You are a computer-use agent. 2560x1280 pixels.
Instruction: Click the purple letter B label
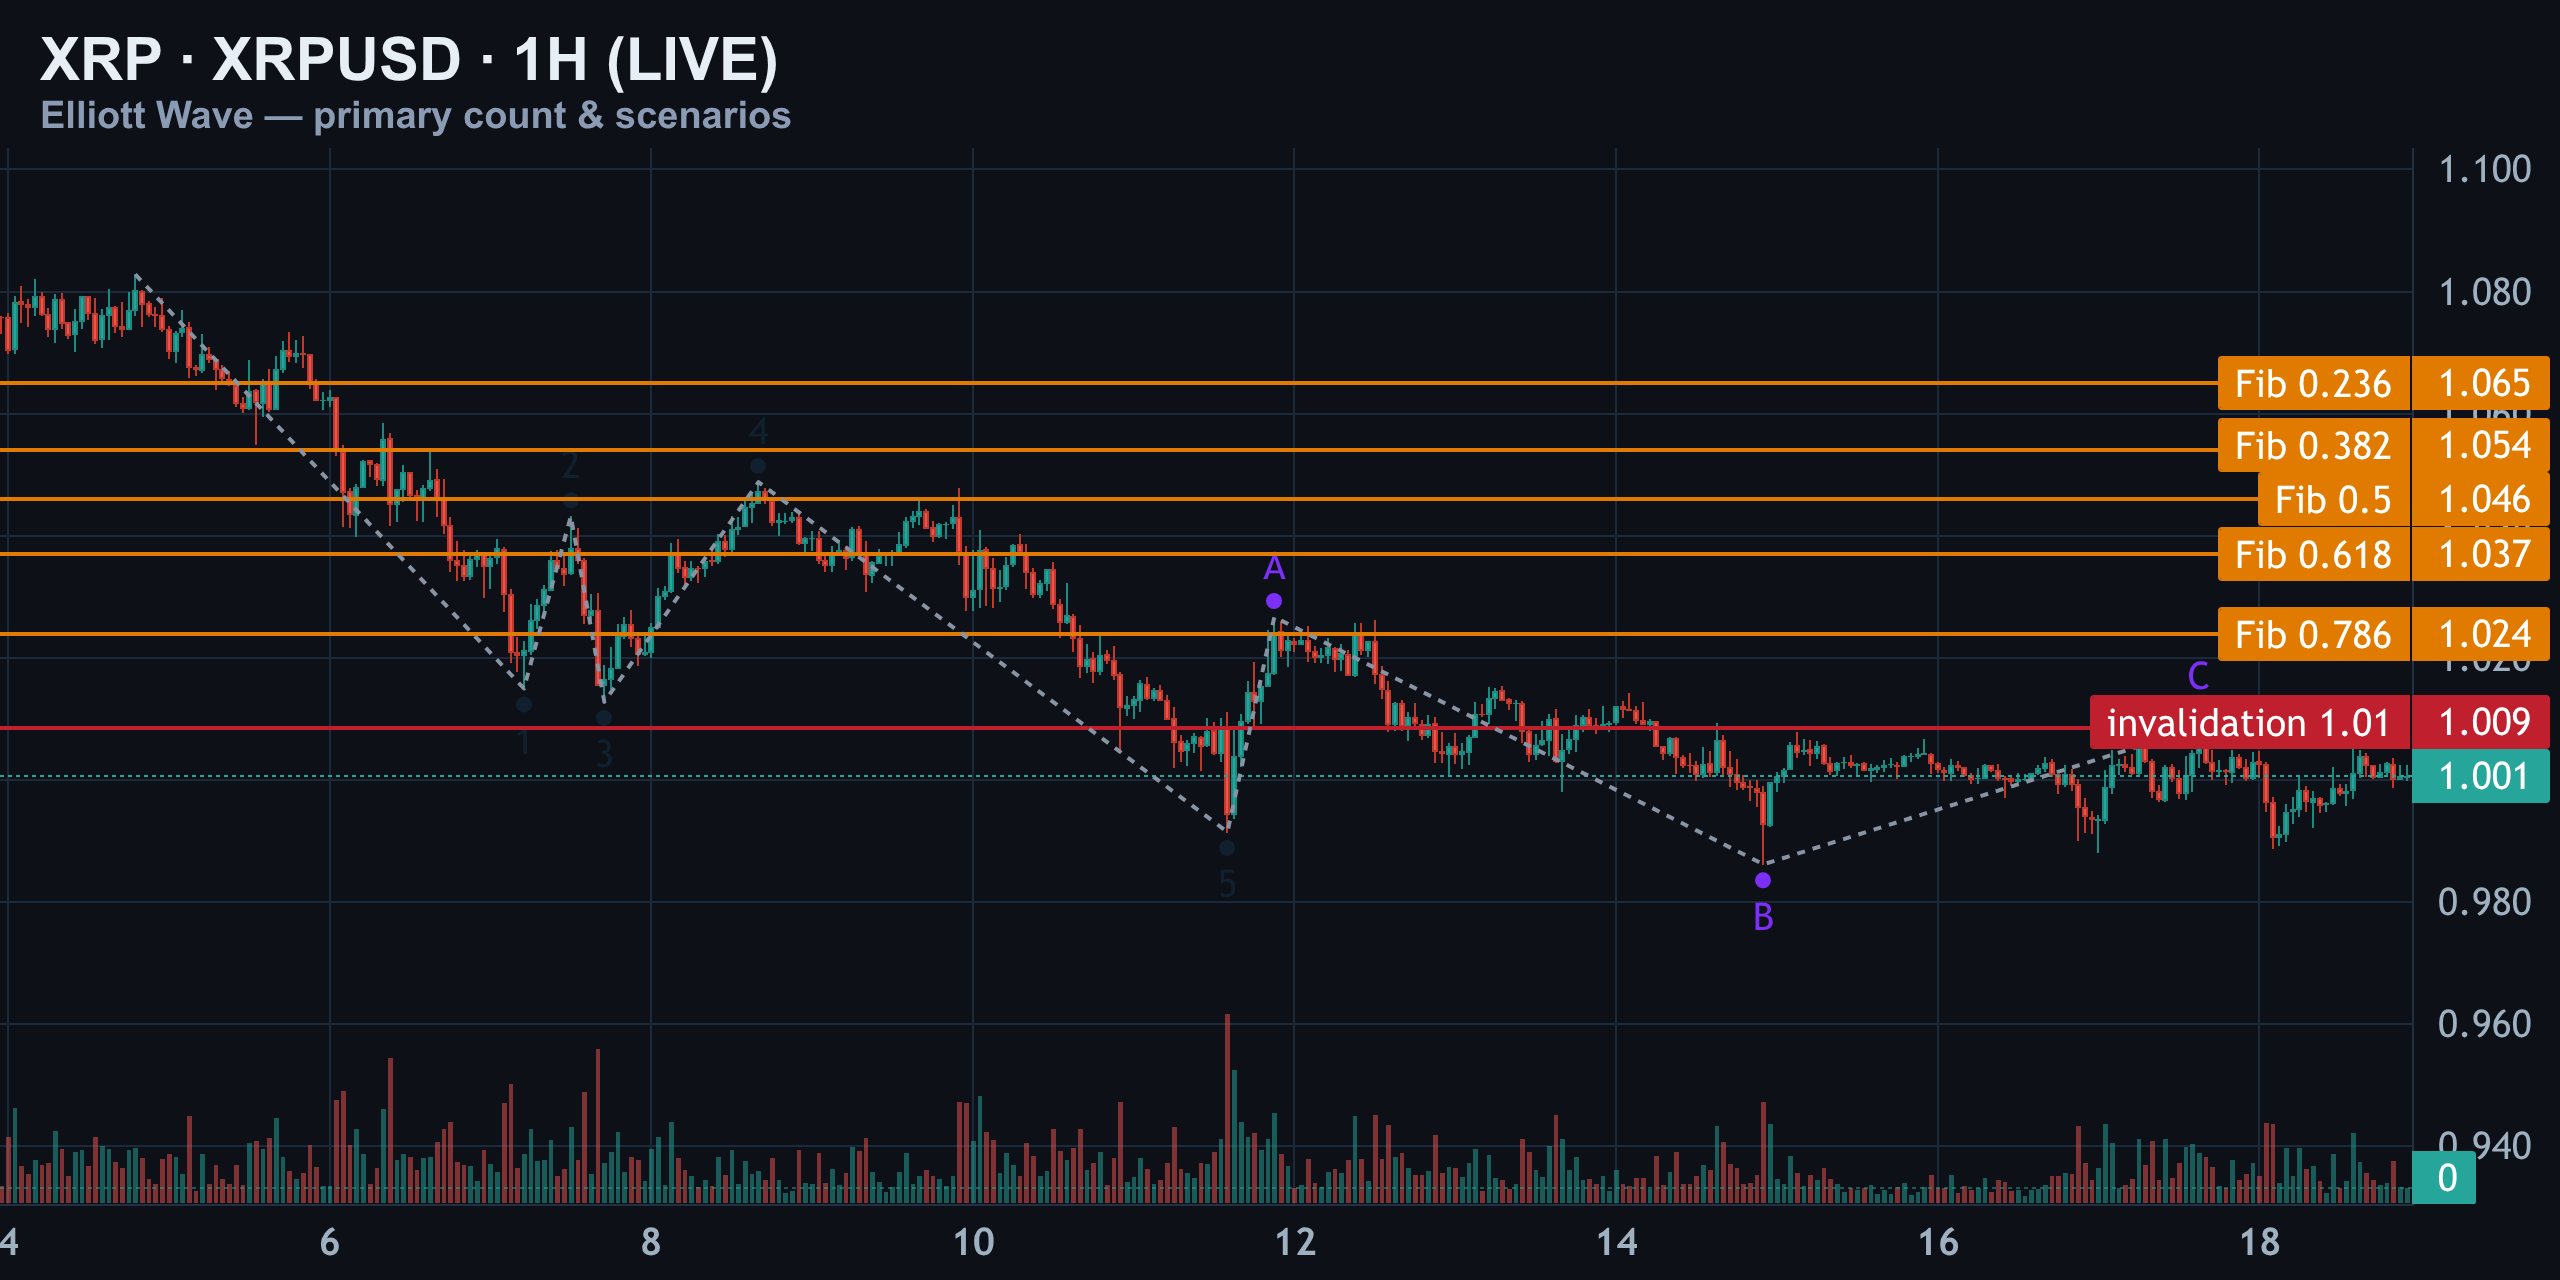[1763, 917]
